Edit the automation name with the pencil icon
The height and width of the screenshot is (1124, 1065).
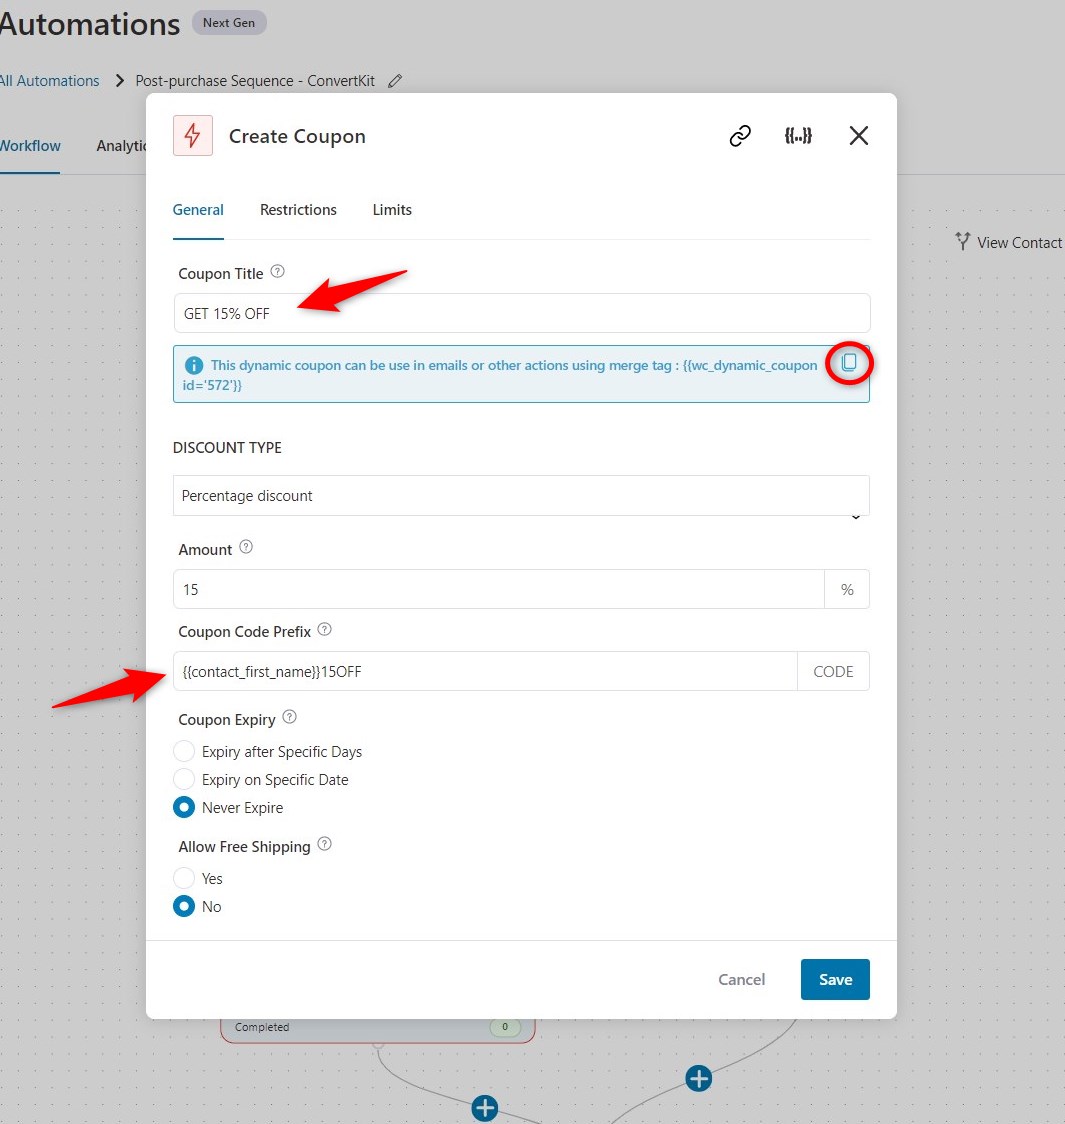pos(395,80)
